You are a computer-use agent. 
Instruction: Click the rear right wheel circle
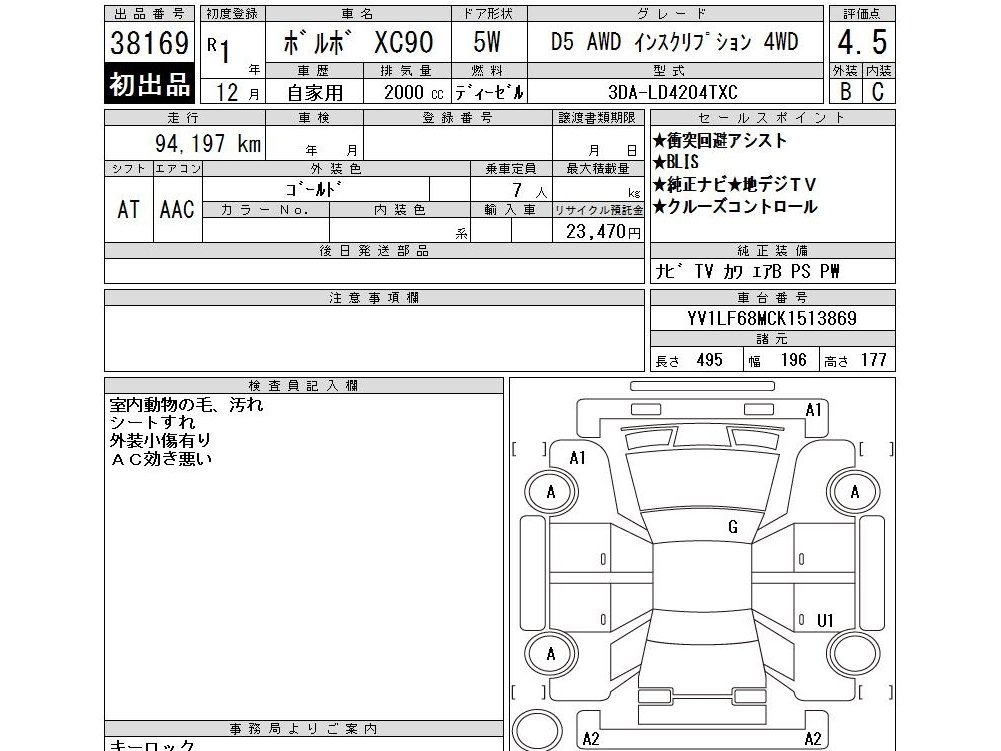(x=854, y=654)
